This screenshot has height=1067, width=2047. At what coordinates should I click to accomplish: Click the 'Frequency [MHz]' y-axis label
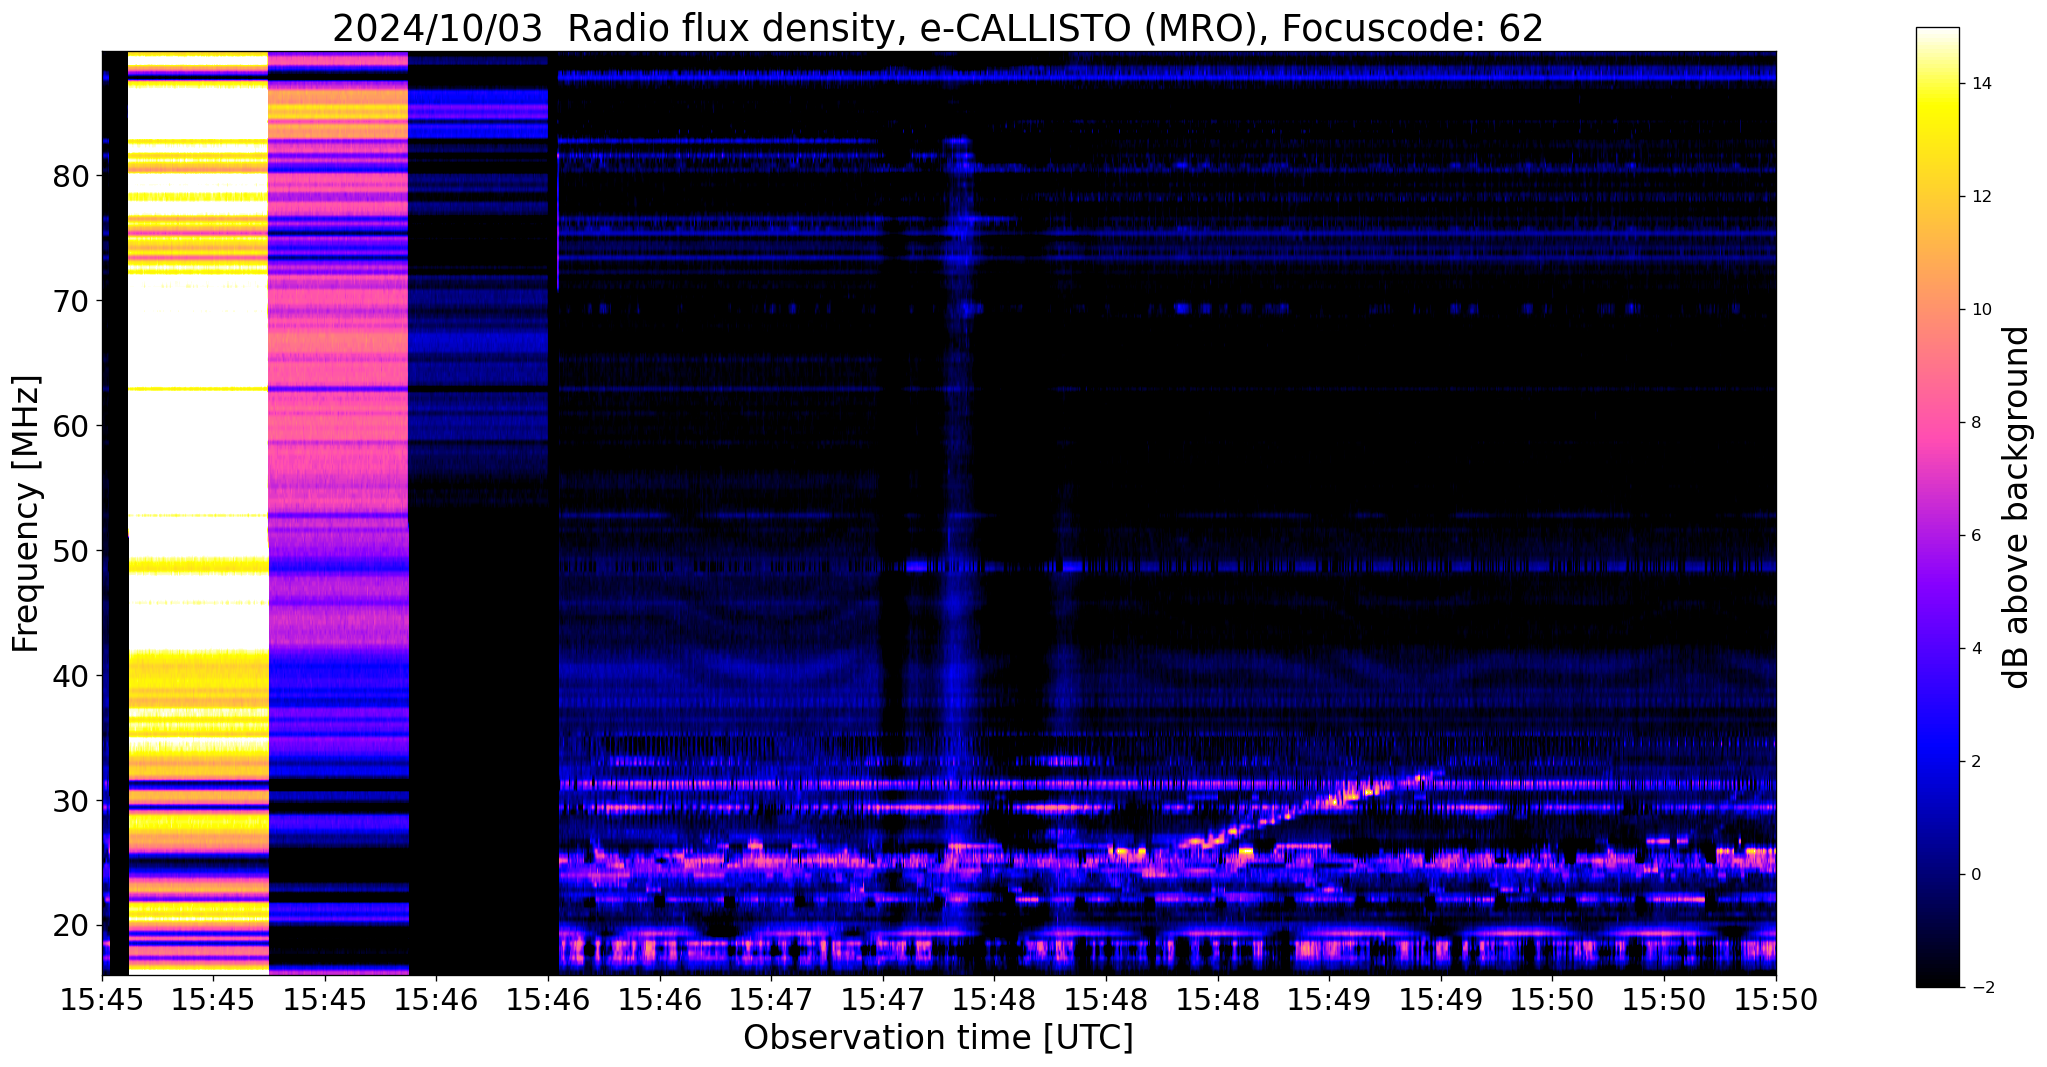(27, 514)
